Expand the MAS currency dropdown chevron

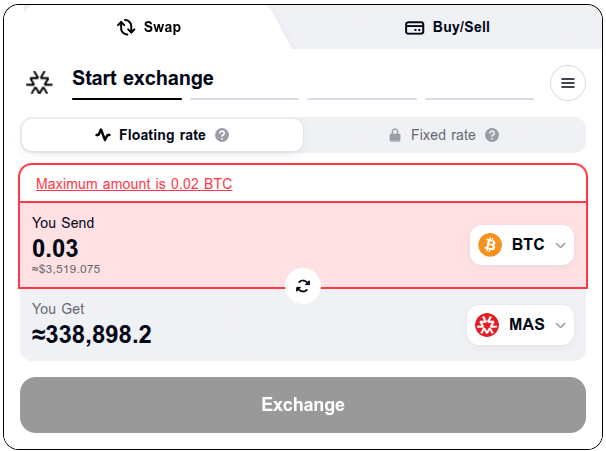pyautogui.click(x=560, y=325)
